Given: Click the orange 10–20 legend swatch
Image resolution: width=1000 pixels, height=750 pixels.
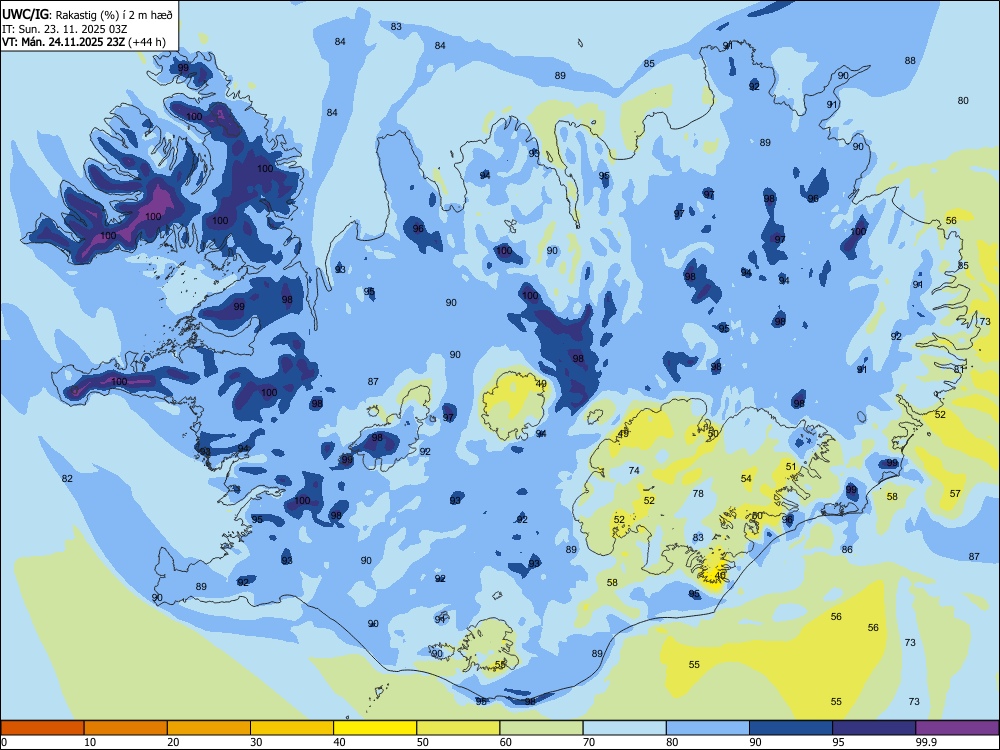Looking at the screenshot, I should point(126,728).
